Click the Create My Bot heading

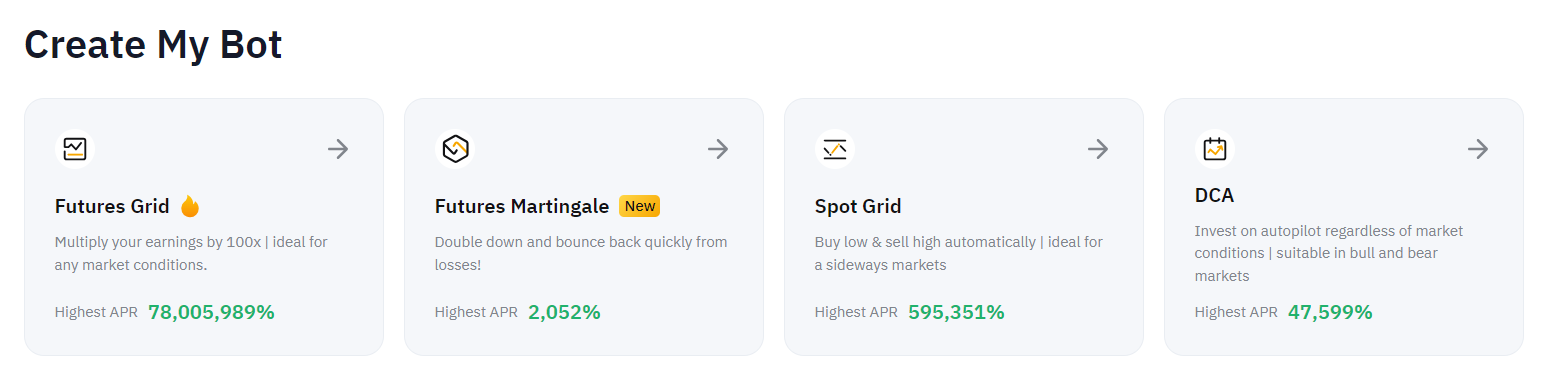click(x=153, y=45)
